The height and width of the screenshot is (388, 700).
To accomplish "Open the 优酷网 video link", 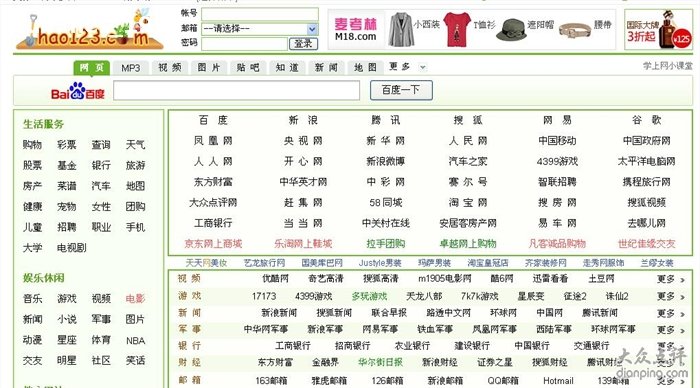I will click(275, 279).
